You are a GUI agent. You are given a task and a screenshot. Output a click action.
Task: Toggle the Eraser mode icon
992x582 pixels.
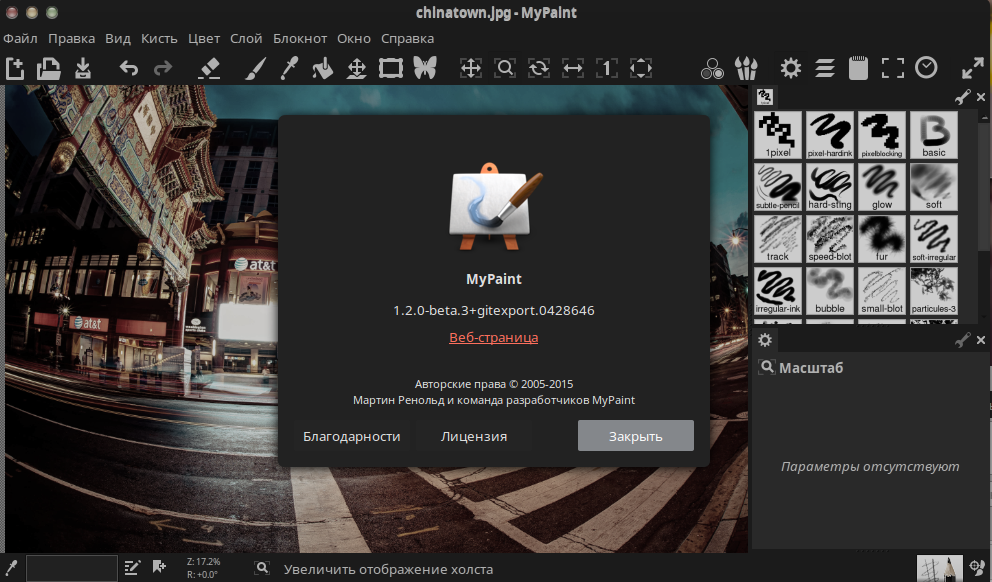pyautogui.click(x=209, y=68)
